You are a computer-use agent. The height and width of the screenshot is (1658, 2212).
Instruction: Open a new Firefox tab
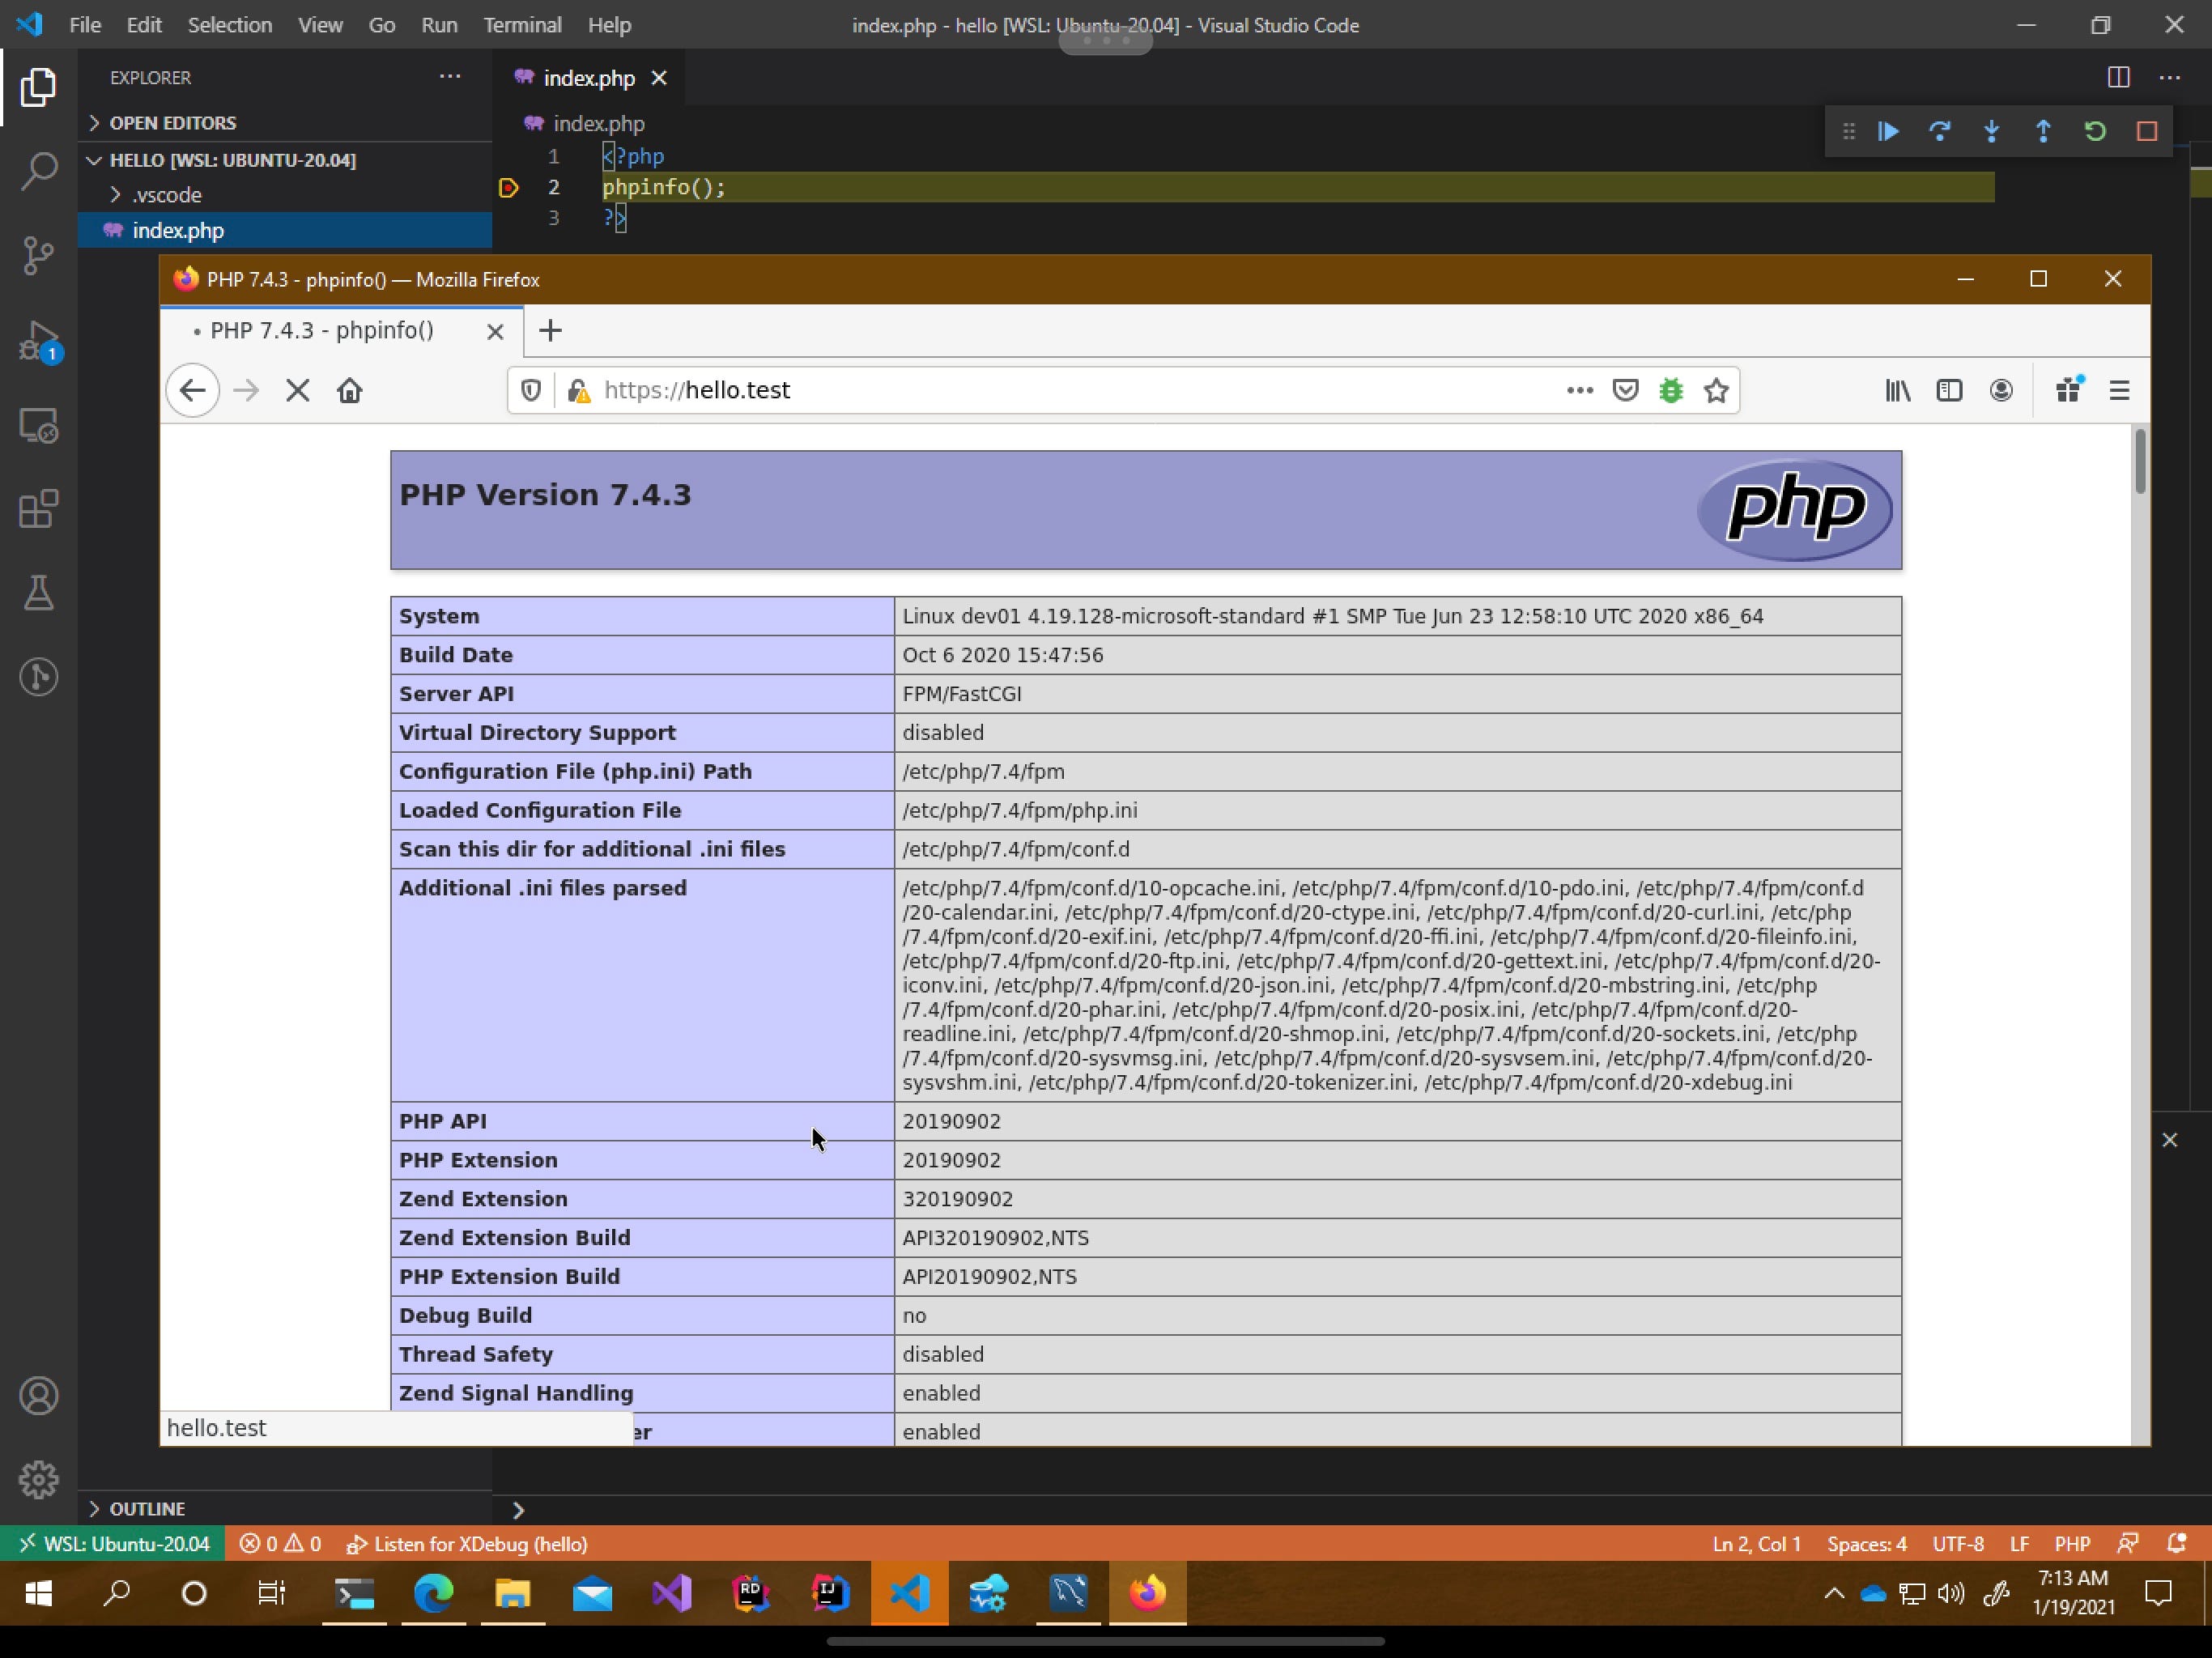[550, 331]
